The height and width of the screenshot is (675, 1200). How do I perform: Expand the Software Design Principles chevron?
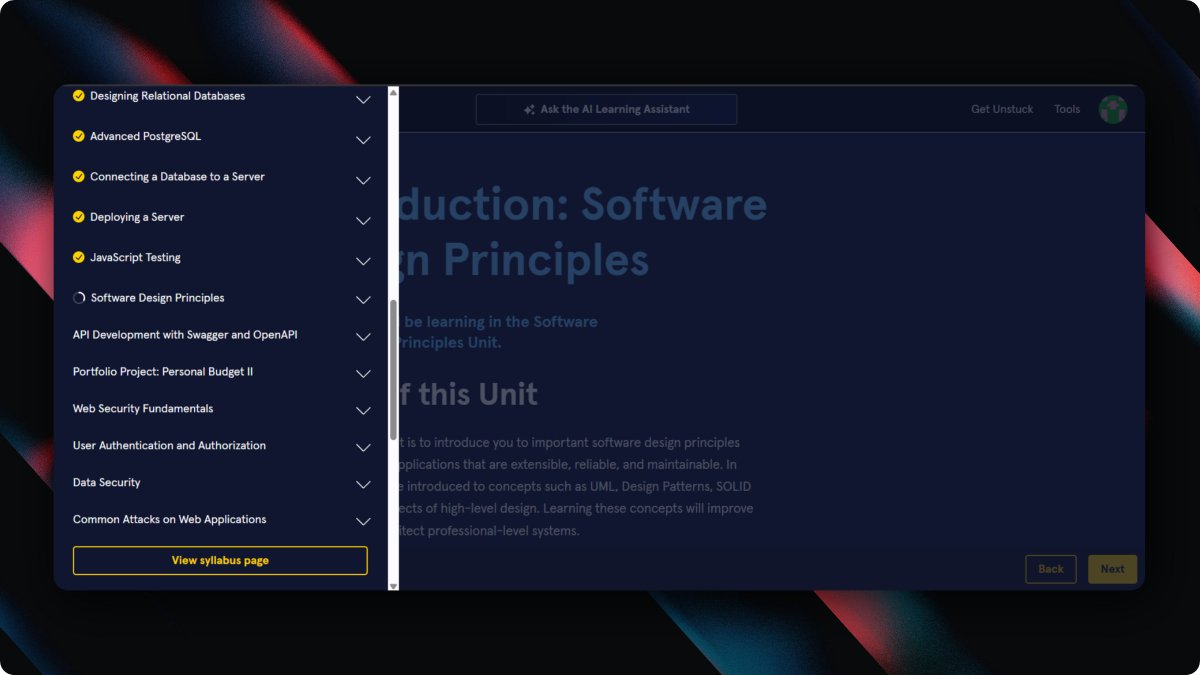(x=364, y=300)
